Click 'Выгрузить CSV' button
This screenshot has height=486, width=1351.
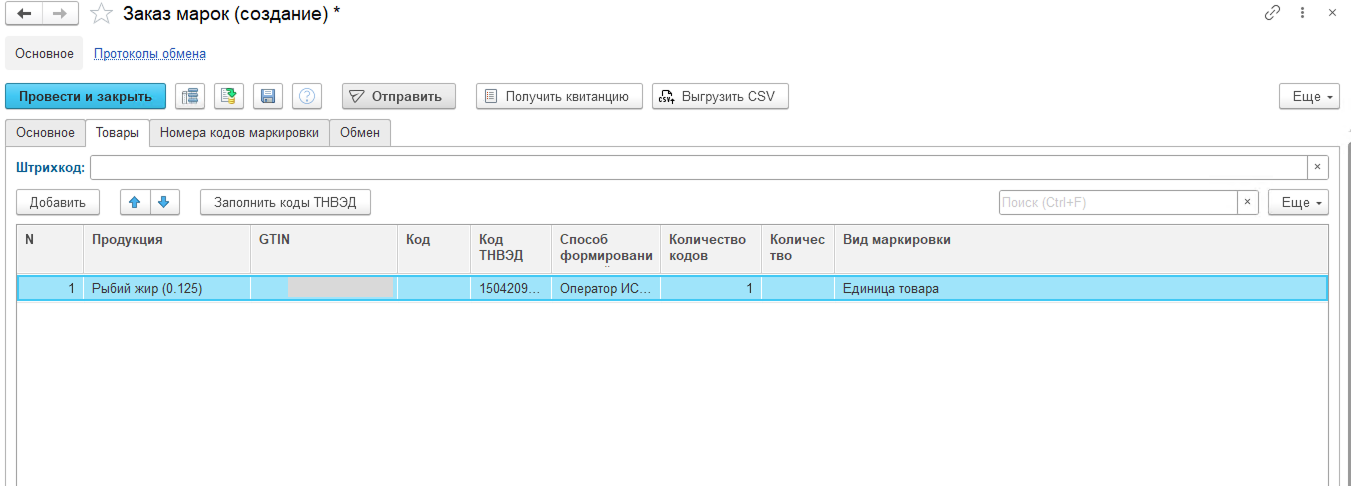click(x=720, y=96)
